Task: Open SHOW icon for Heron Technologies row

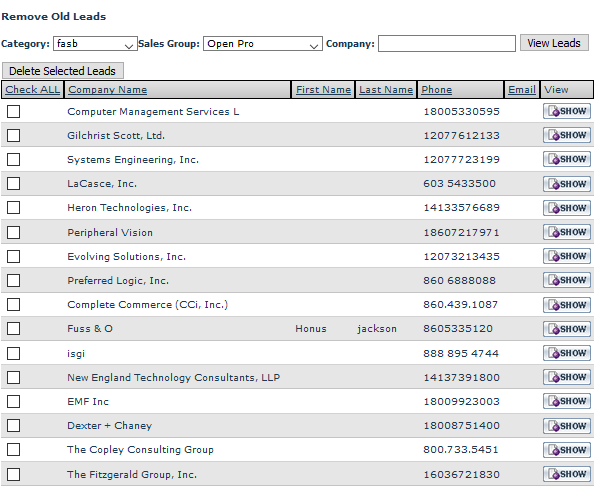Action: point(566,208)
